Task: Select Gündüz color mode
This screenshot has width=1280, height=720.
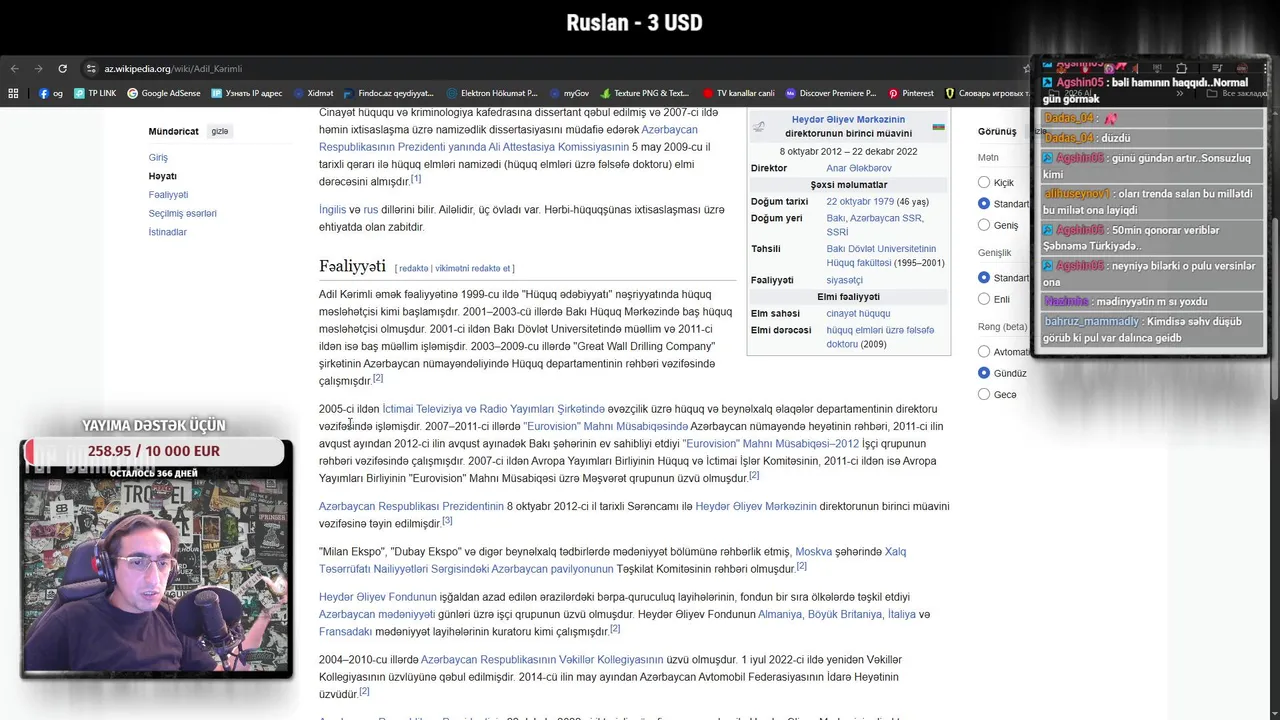Action: [984, 373]
